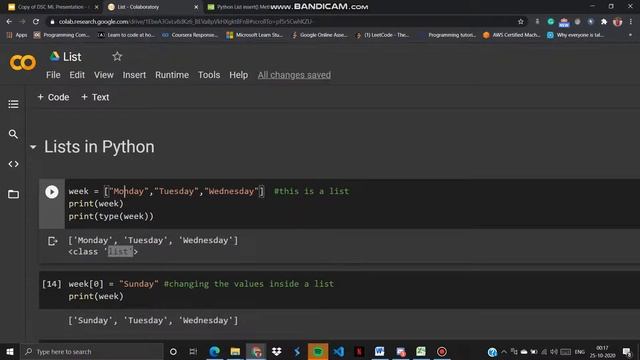Open Visual Studio Code from the taskbar
Screen dimensions: 640x360
click(x=338, y=351)
